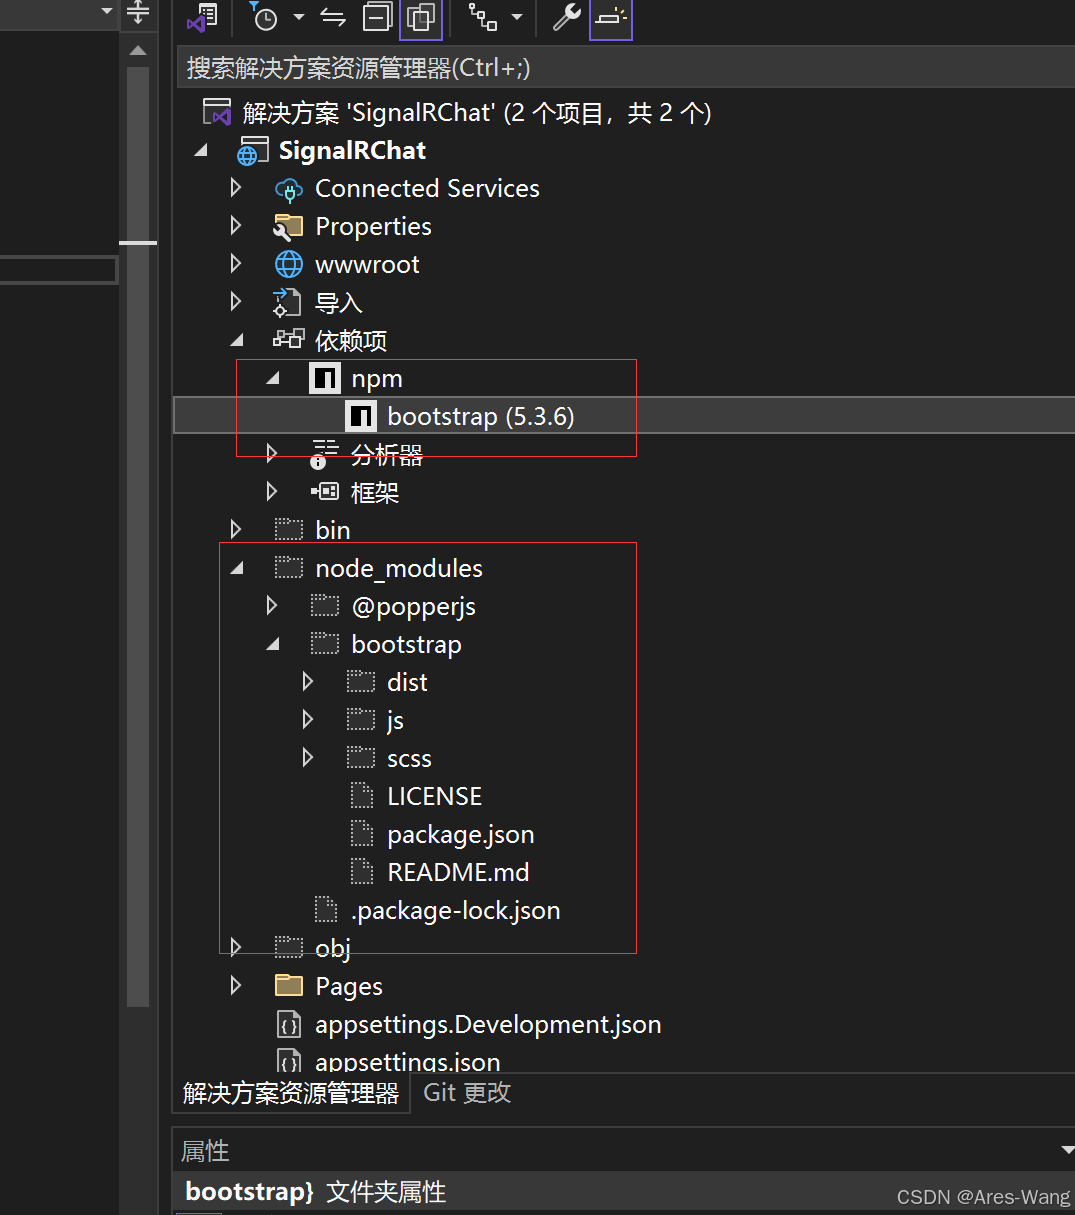This screenshot has width=1075, height=1215.
Task: Select the @popperjs folder
Action: [413, 607]
